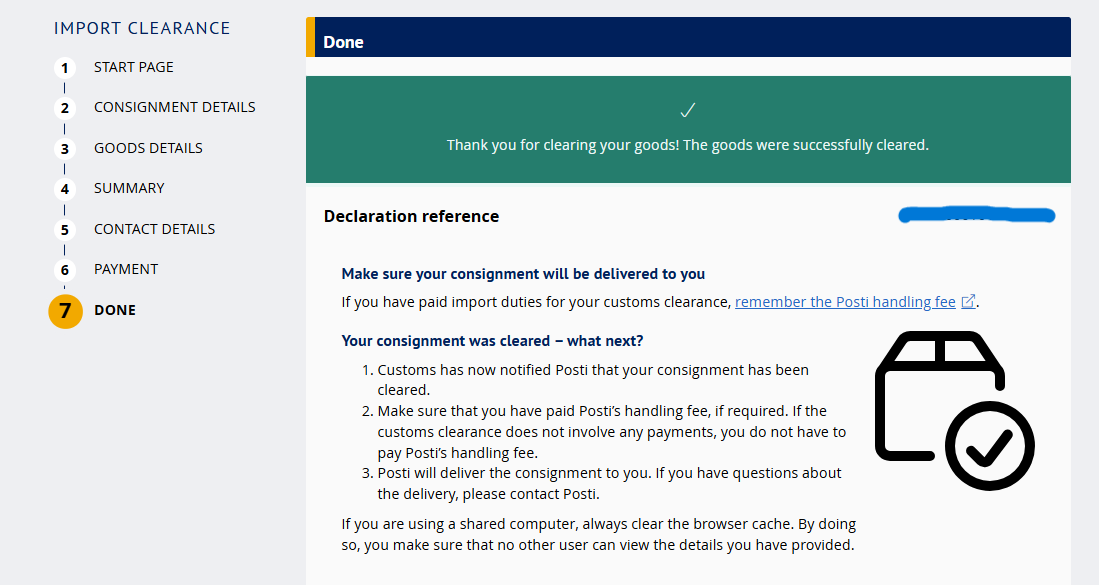Go to the Payment step
The height and width of the screenshot is (585, 1099).
[126, 269]
